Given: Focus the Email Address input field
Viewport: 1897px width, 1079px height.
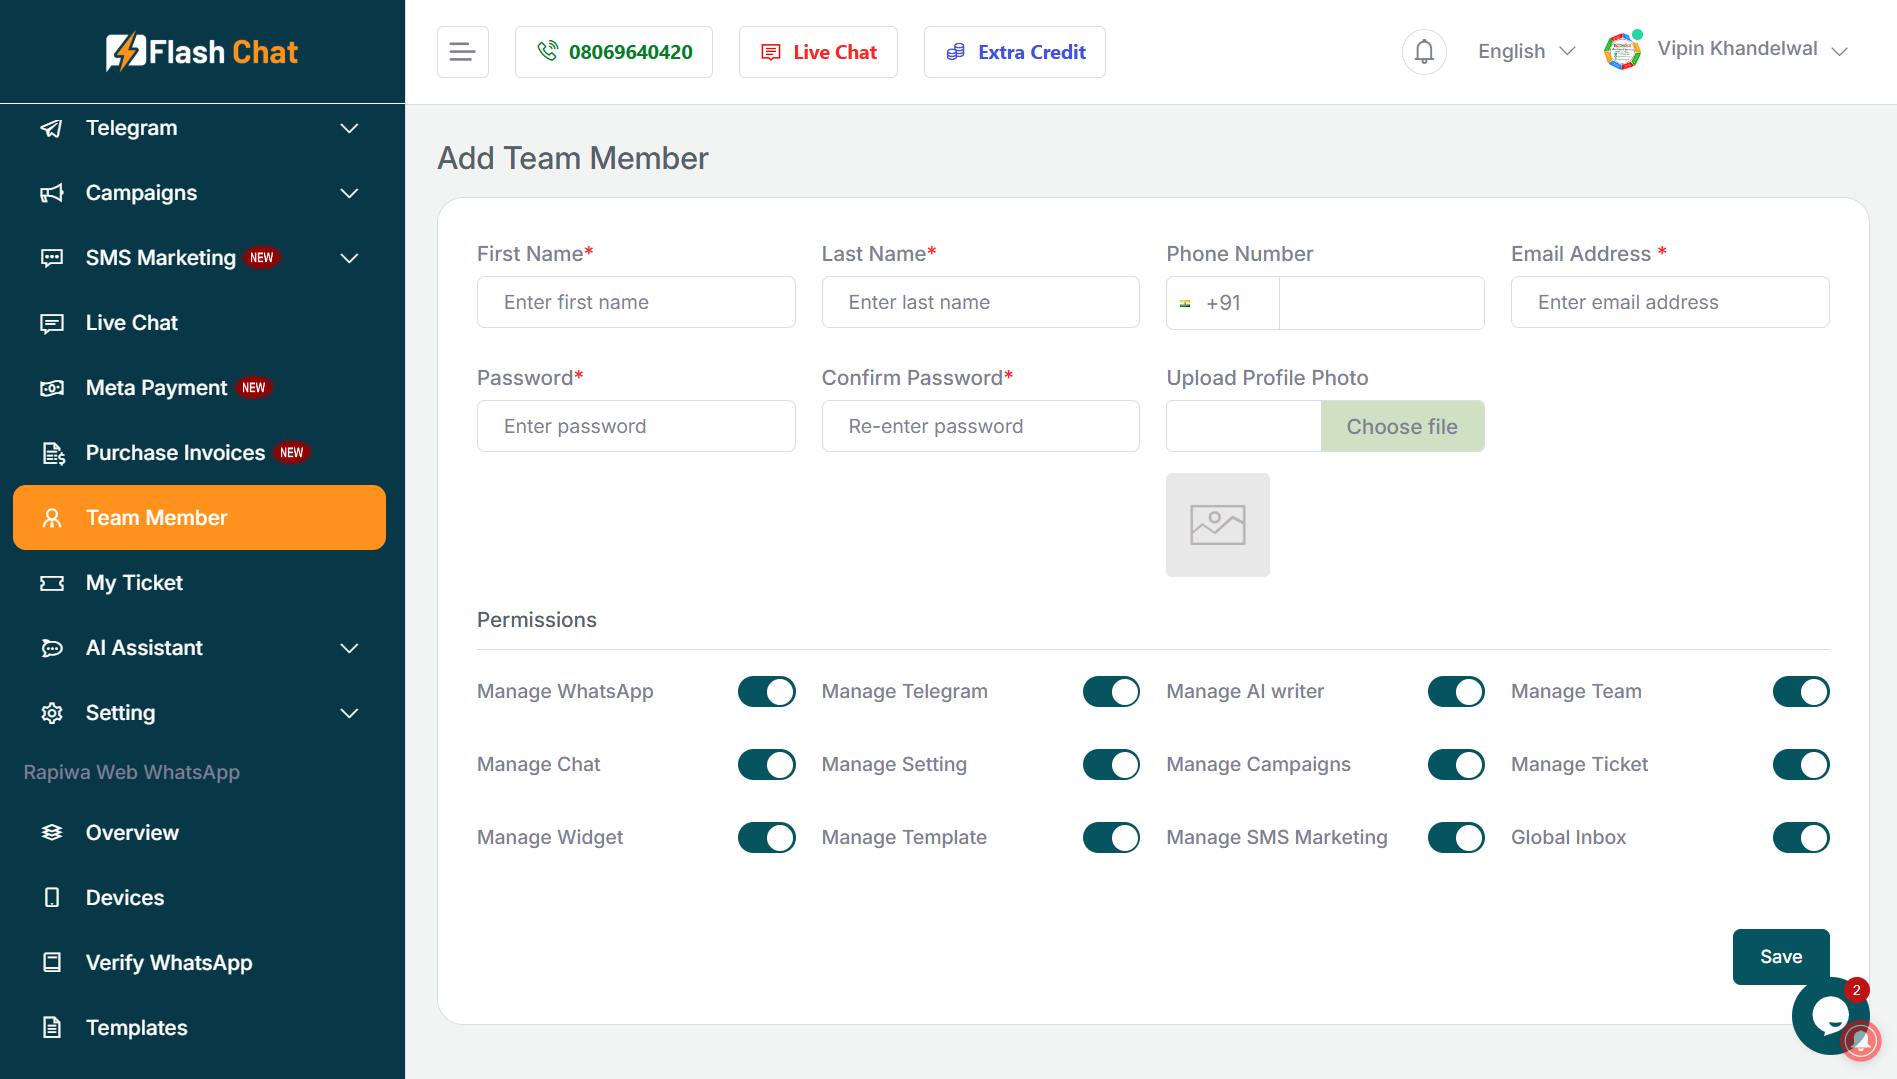Looking at the screenshot, I should 1669,303.
